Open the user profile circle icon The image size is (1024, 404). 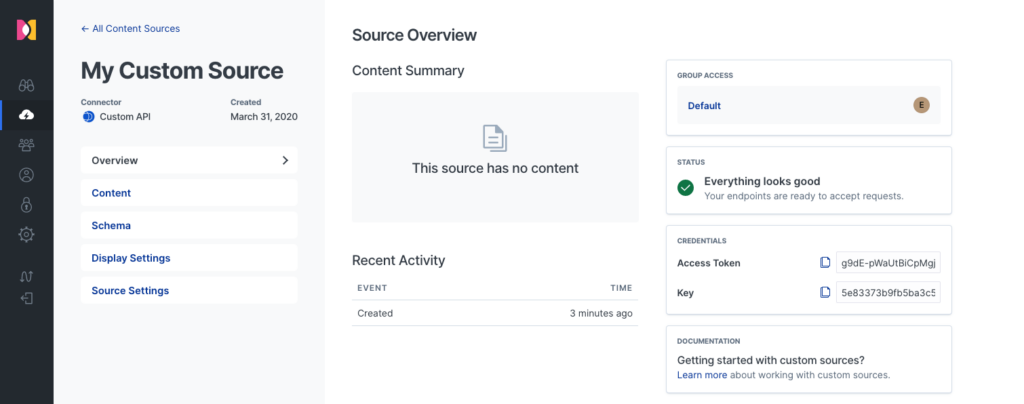click(x=26, y=175)
